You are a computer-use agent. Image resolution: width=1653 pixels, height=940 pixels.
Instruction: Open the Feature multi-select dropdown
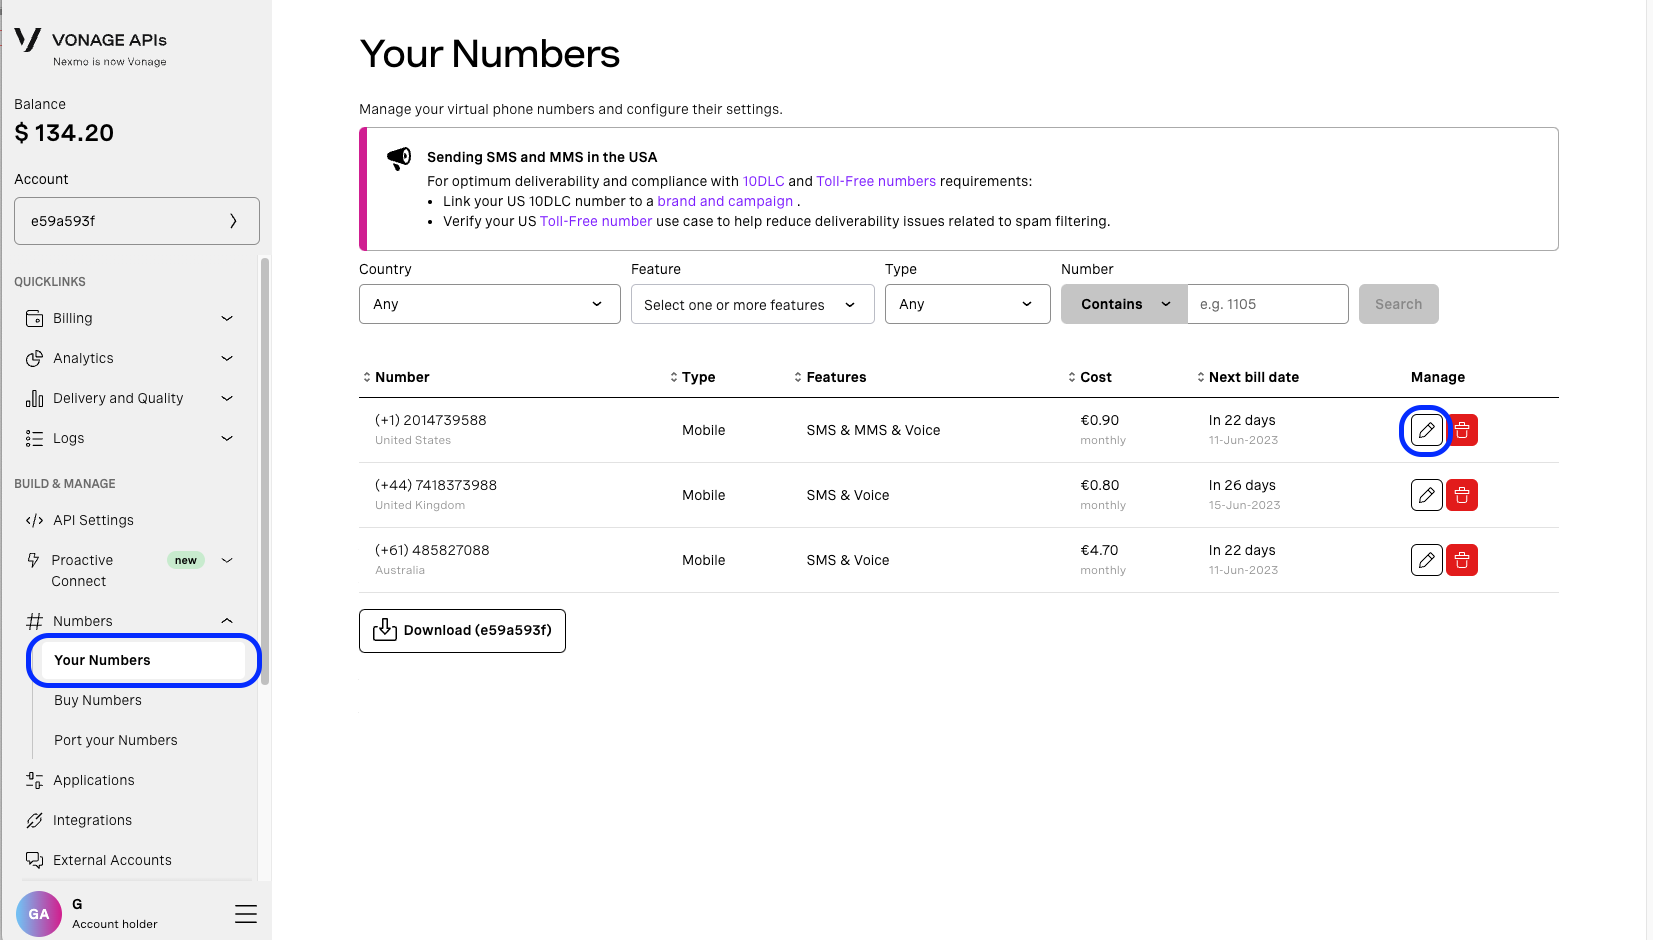pyautogui.click(x=752, y=304)
